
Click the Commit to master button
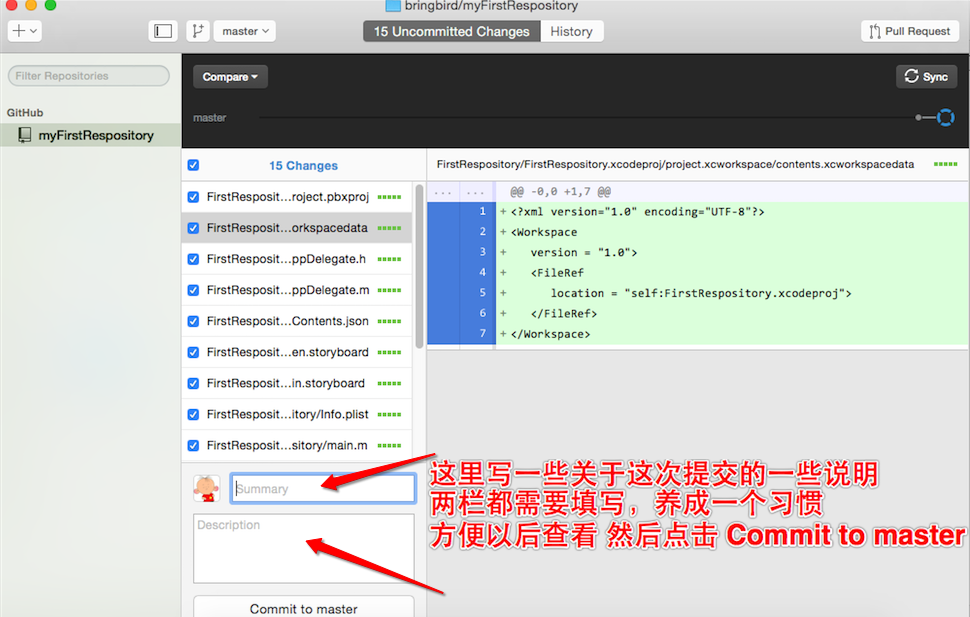pyautogui.click(x=304, y=608)
